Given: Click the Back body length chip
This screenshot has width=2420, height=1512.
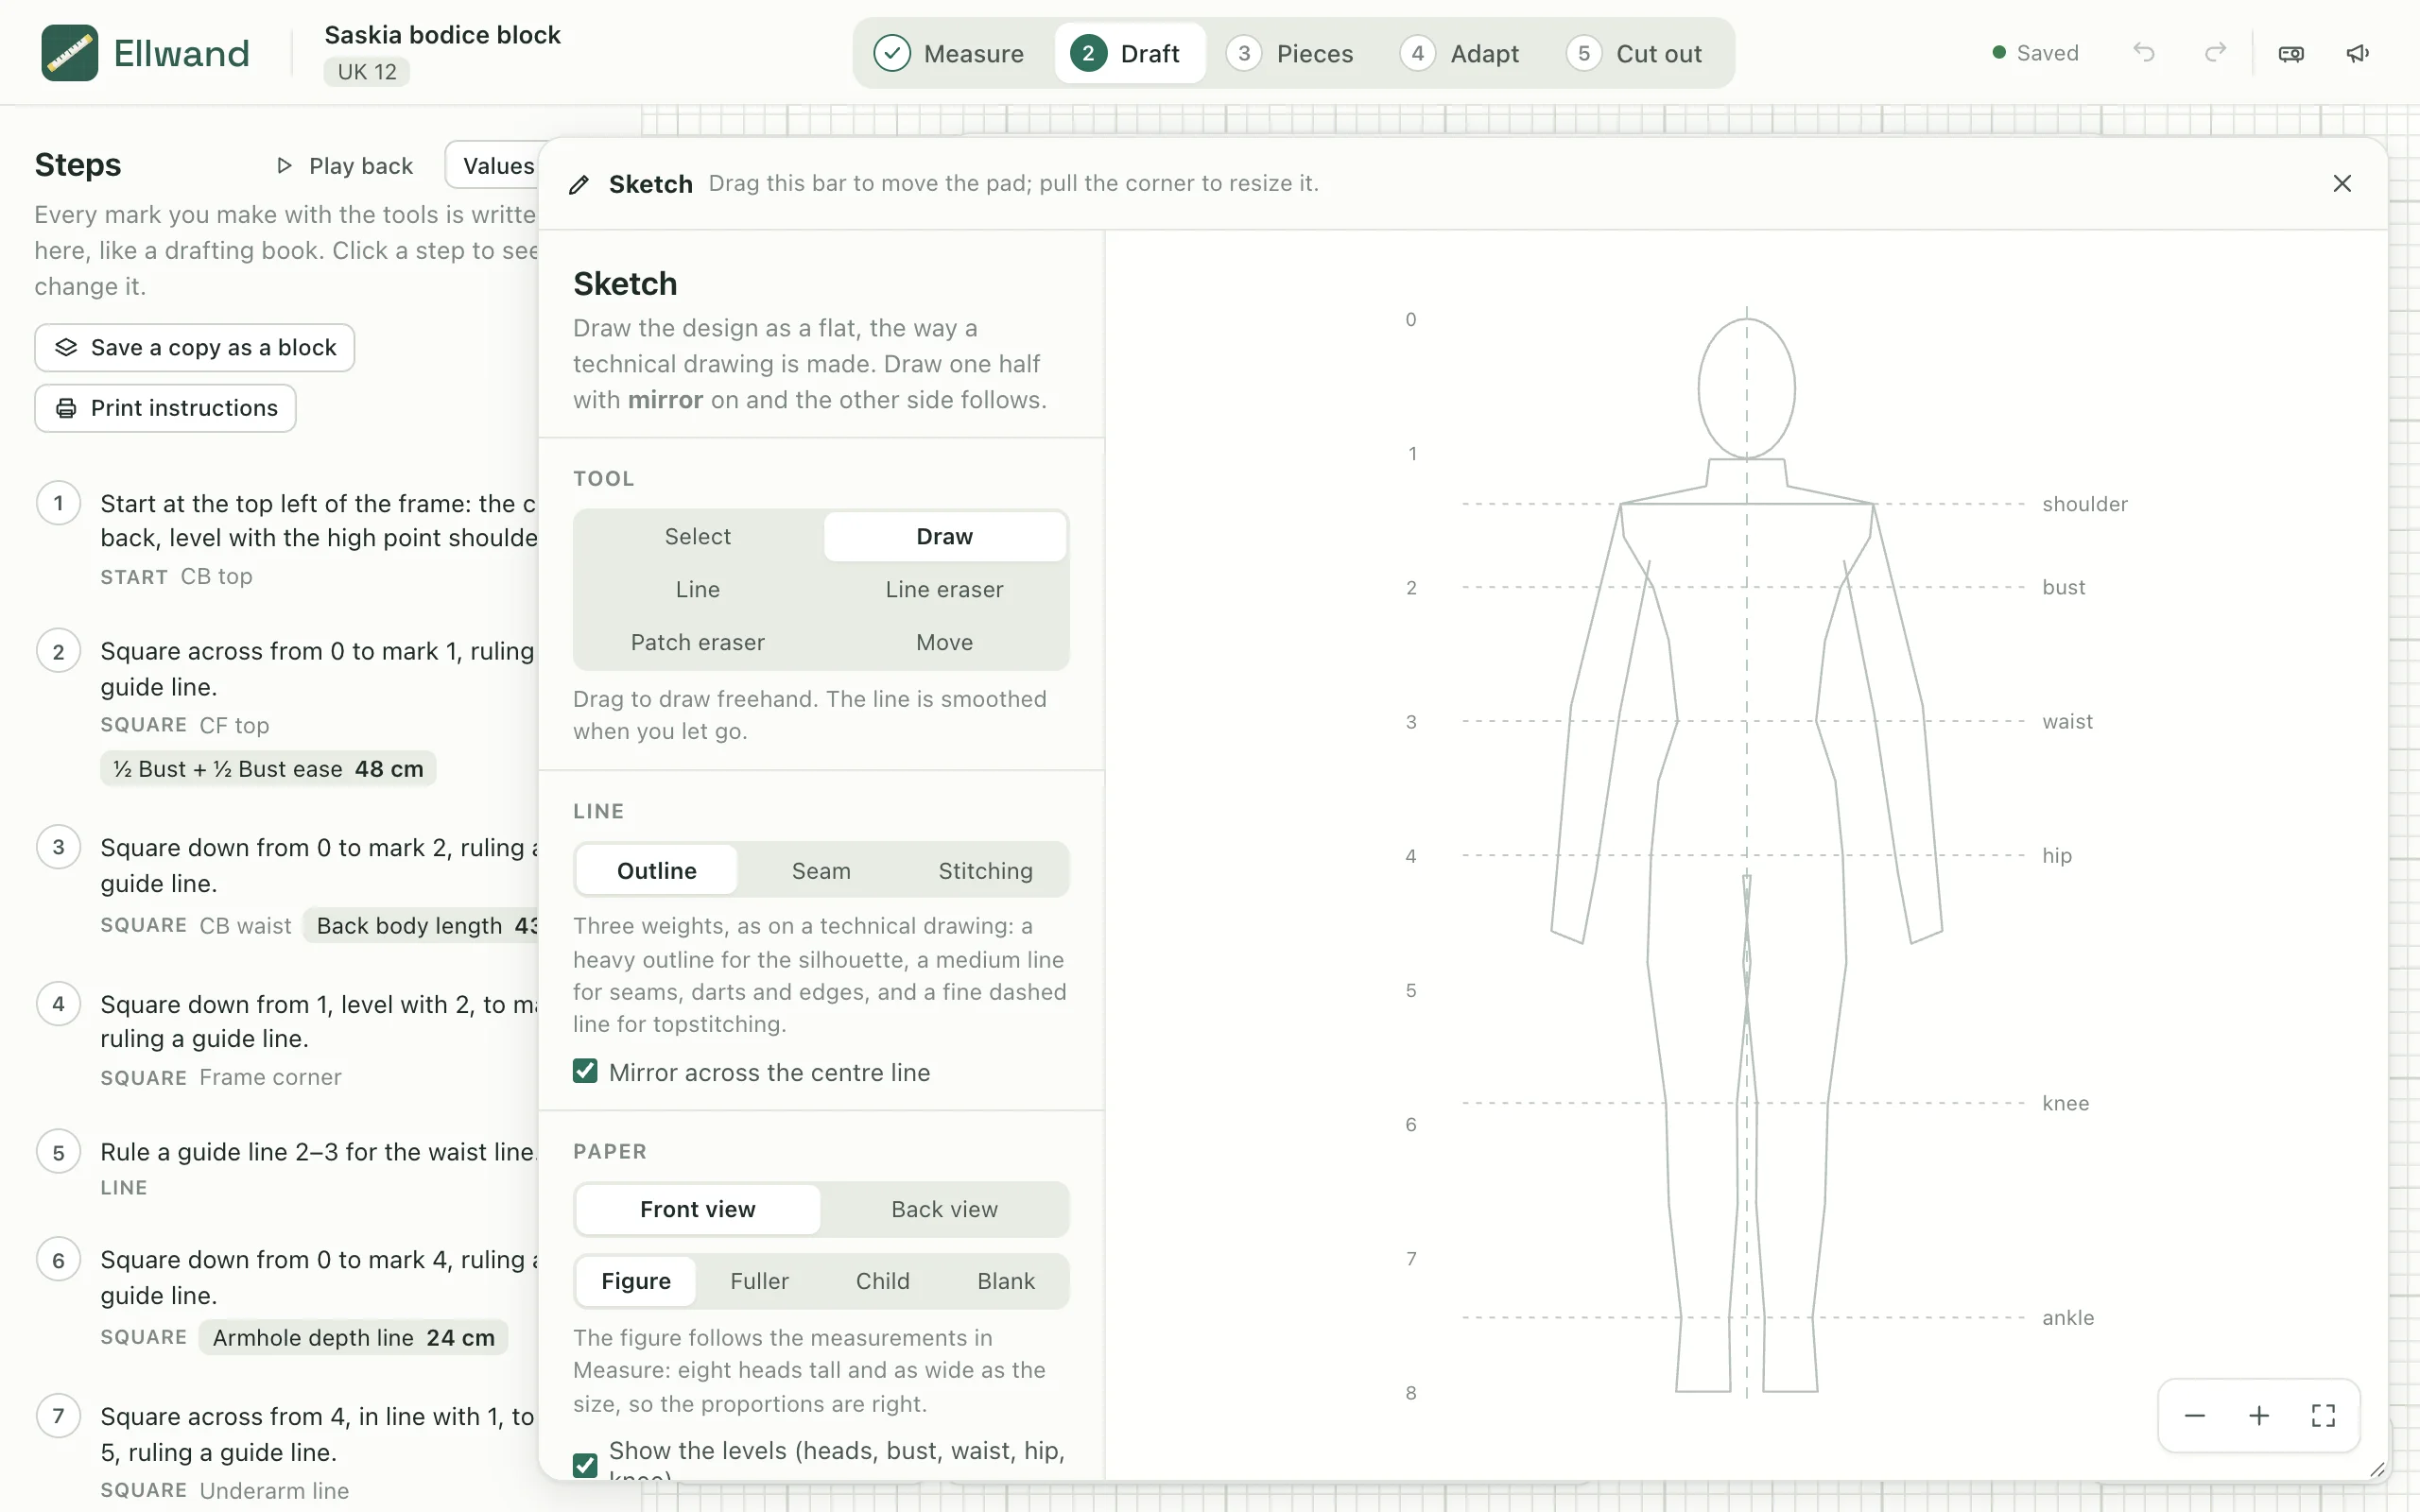Looking at the screenshot, I should [x=421, y=926].
